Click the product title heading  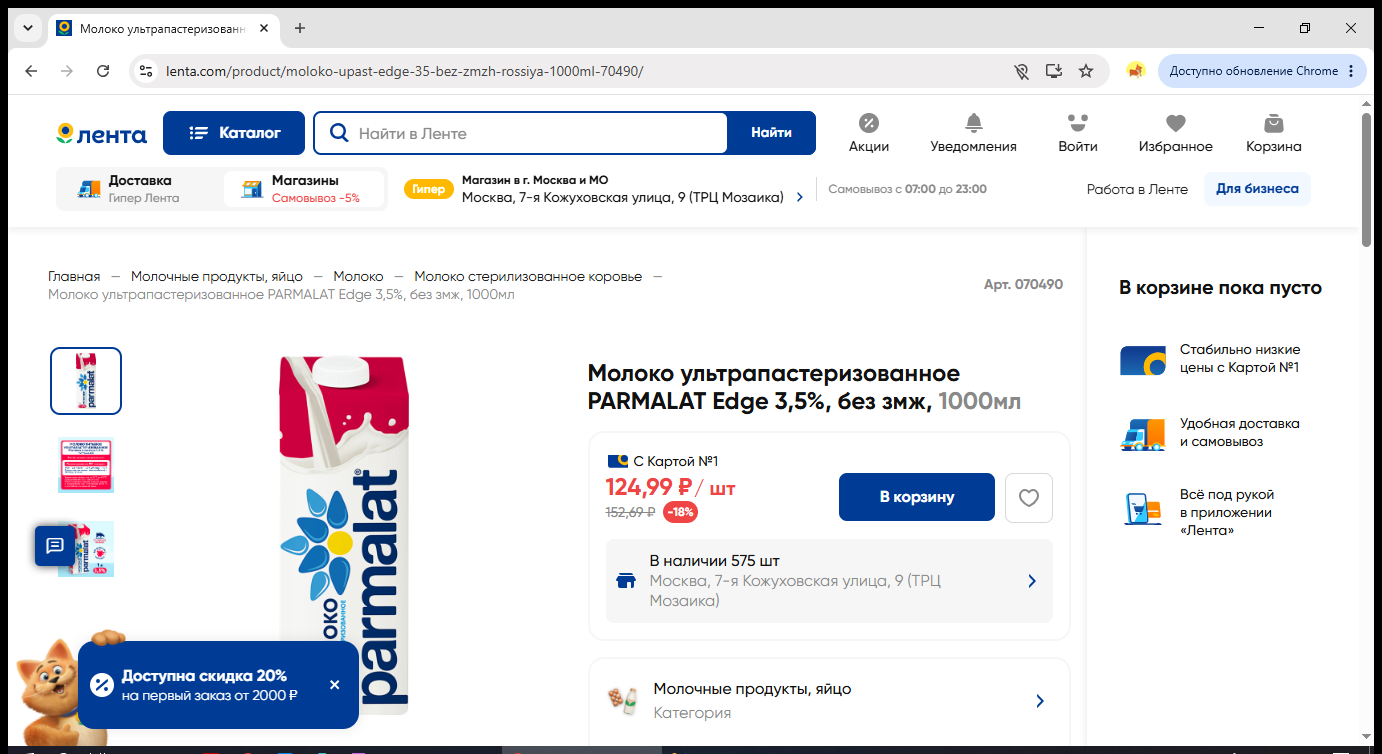point(804,388)
